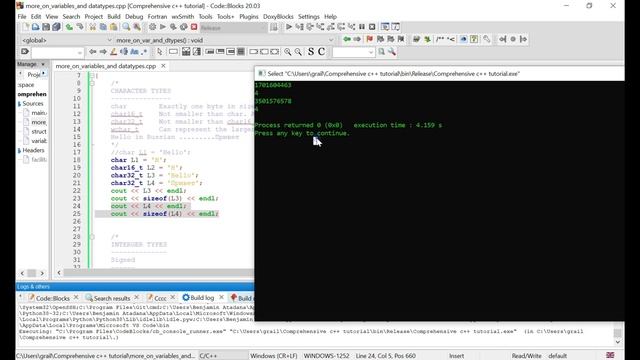Click the C/C++ language status entry
Image resolution: width=640 pixels, height=360 pixels.
click(x=208, y=356)
